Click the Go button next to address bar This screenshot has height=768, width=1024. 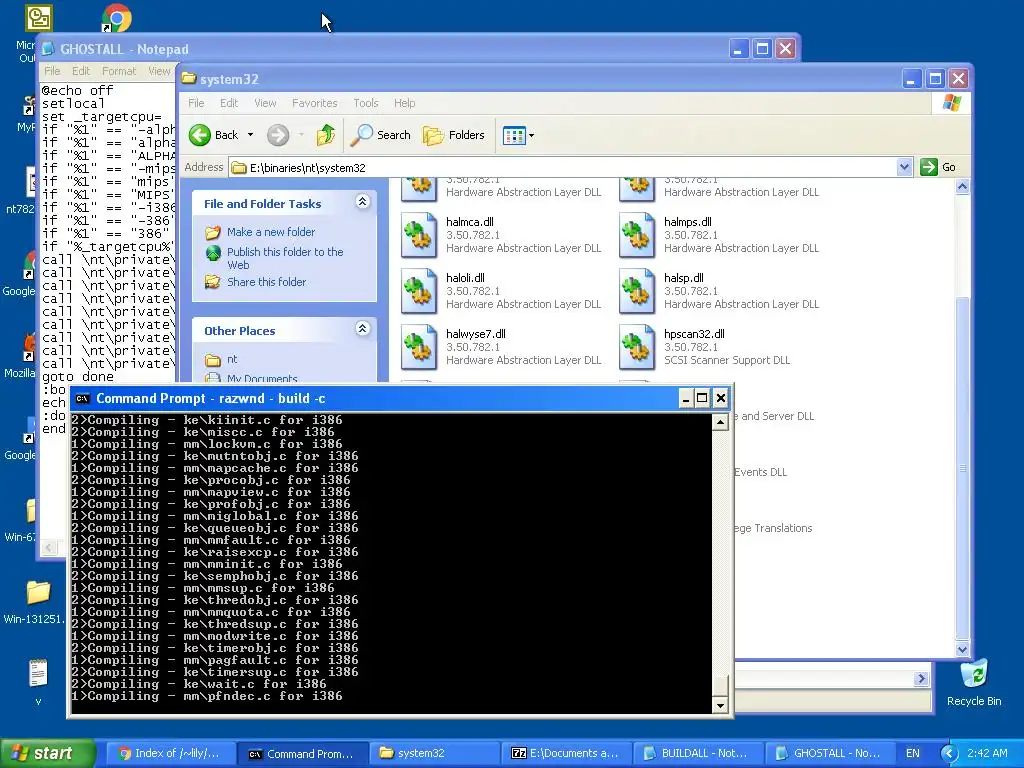coord(938,167)
